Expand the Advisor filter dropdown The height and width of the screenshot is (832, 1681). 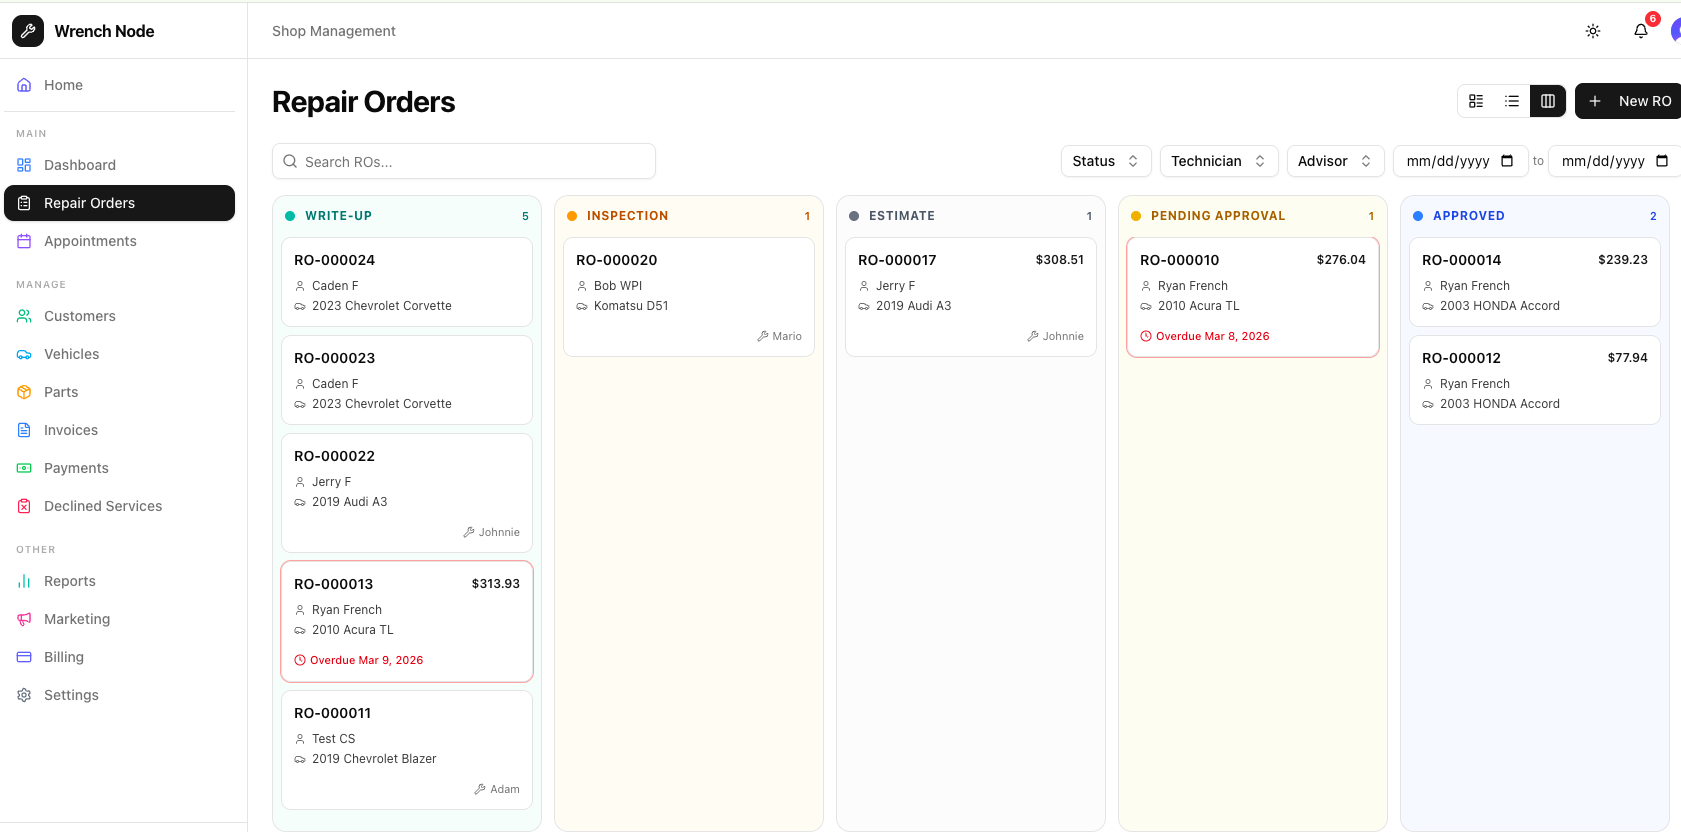pyautogui.click(x=1334, y=161)
